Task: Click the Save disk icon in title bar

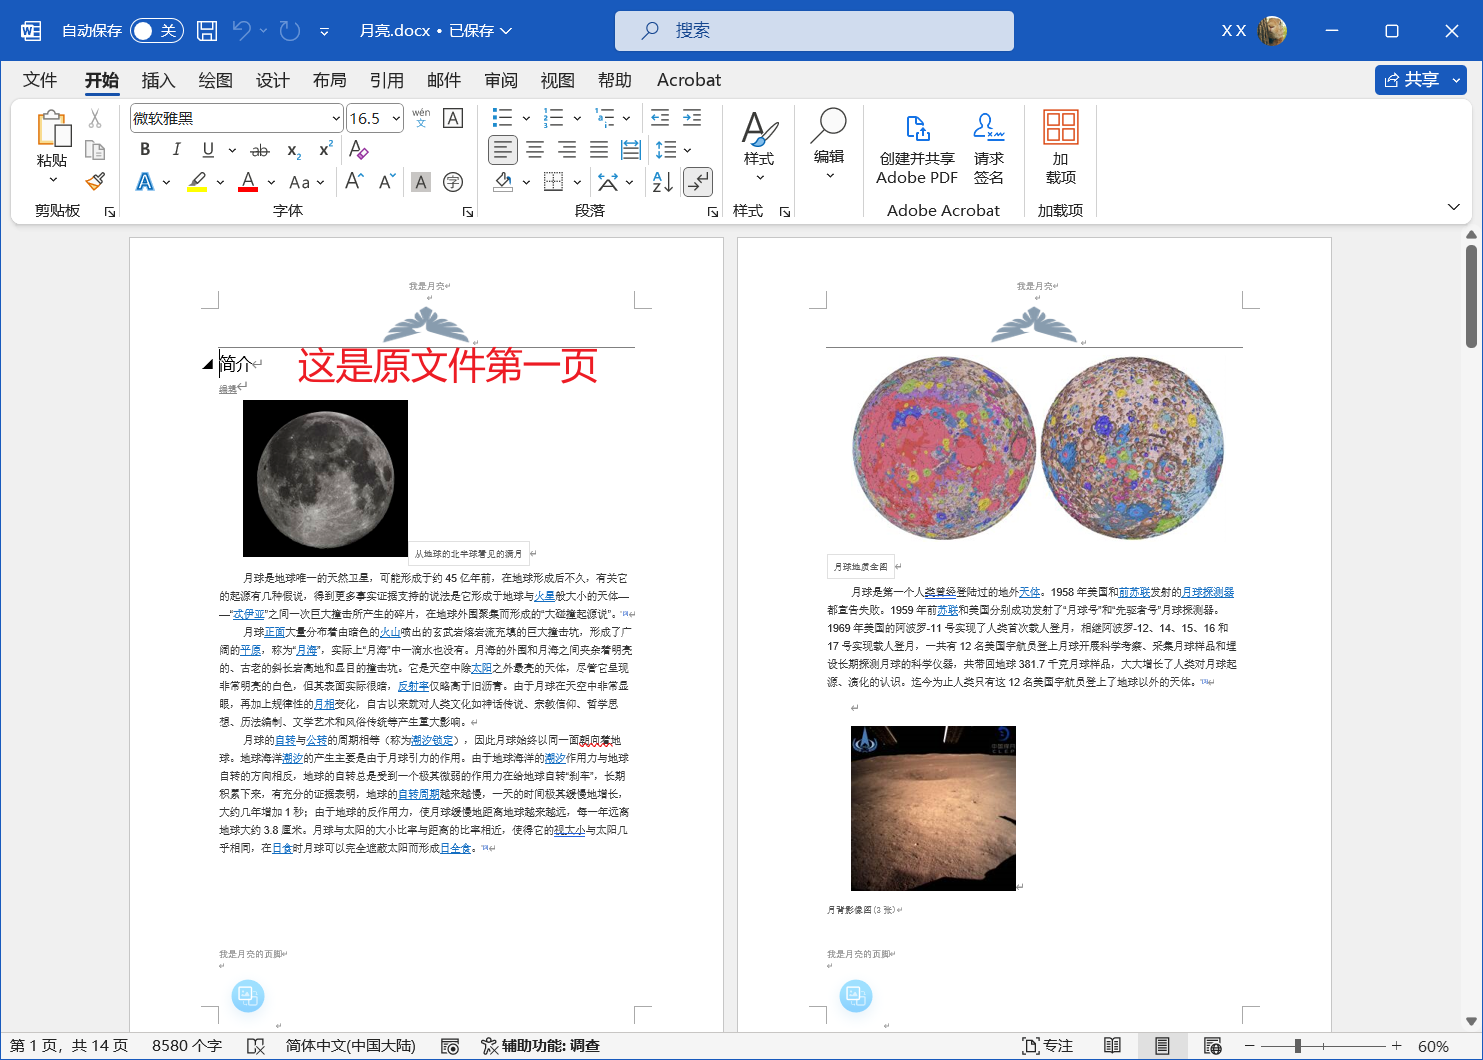Action: click(207, 31)
